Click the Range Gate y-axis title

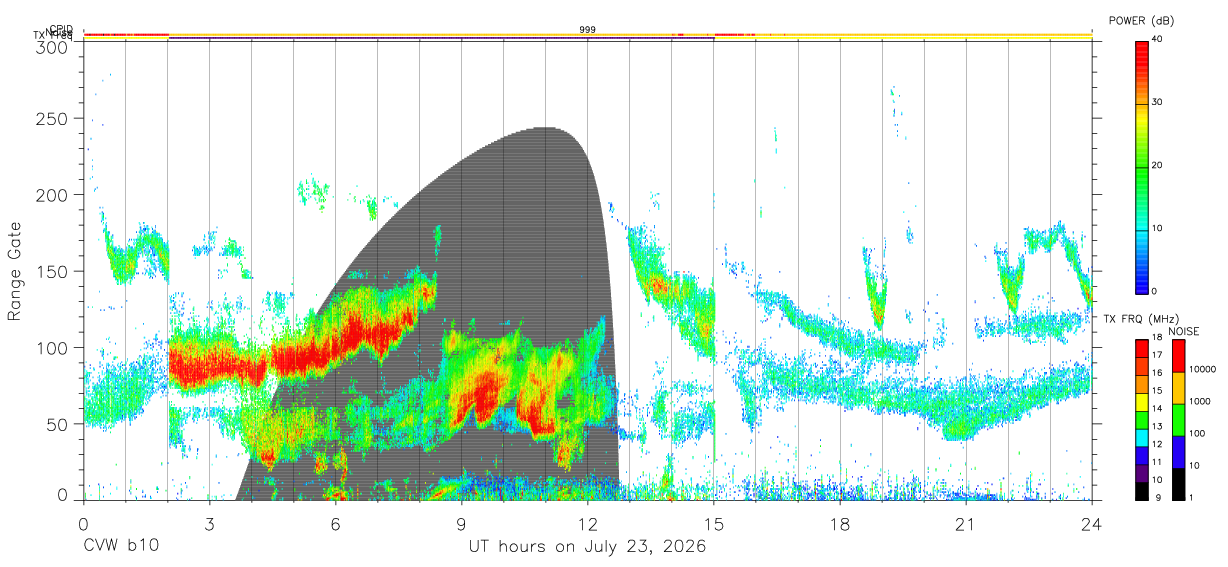coord(15,272)
